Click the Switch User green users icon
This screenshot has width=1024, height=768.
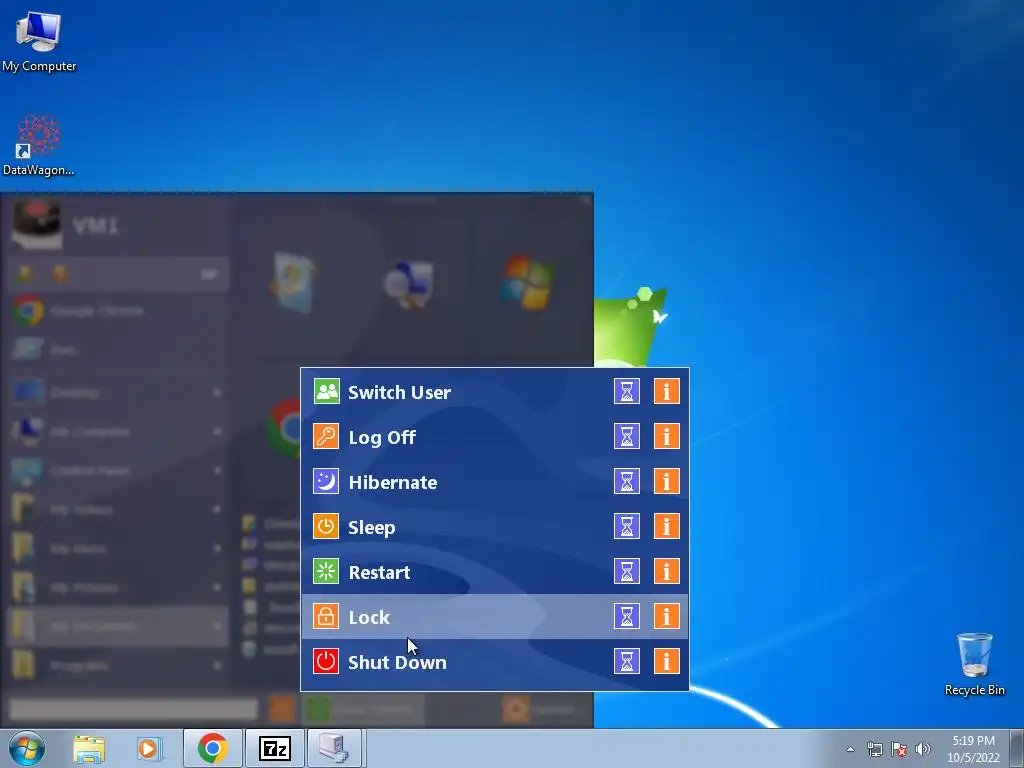click(x=326, y=392)
